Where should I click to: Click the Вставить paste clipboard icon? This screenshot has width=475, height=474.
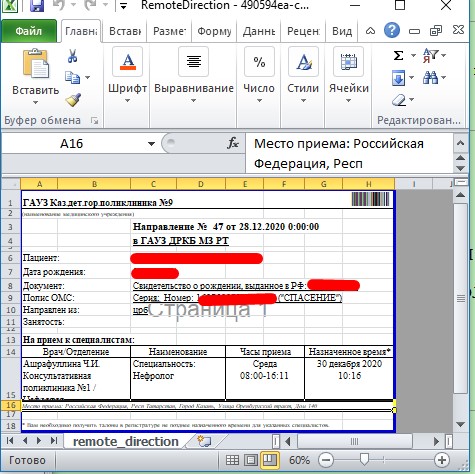click(35, 64)
